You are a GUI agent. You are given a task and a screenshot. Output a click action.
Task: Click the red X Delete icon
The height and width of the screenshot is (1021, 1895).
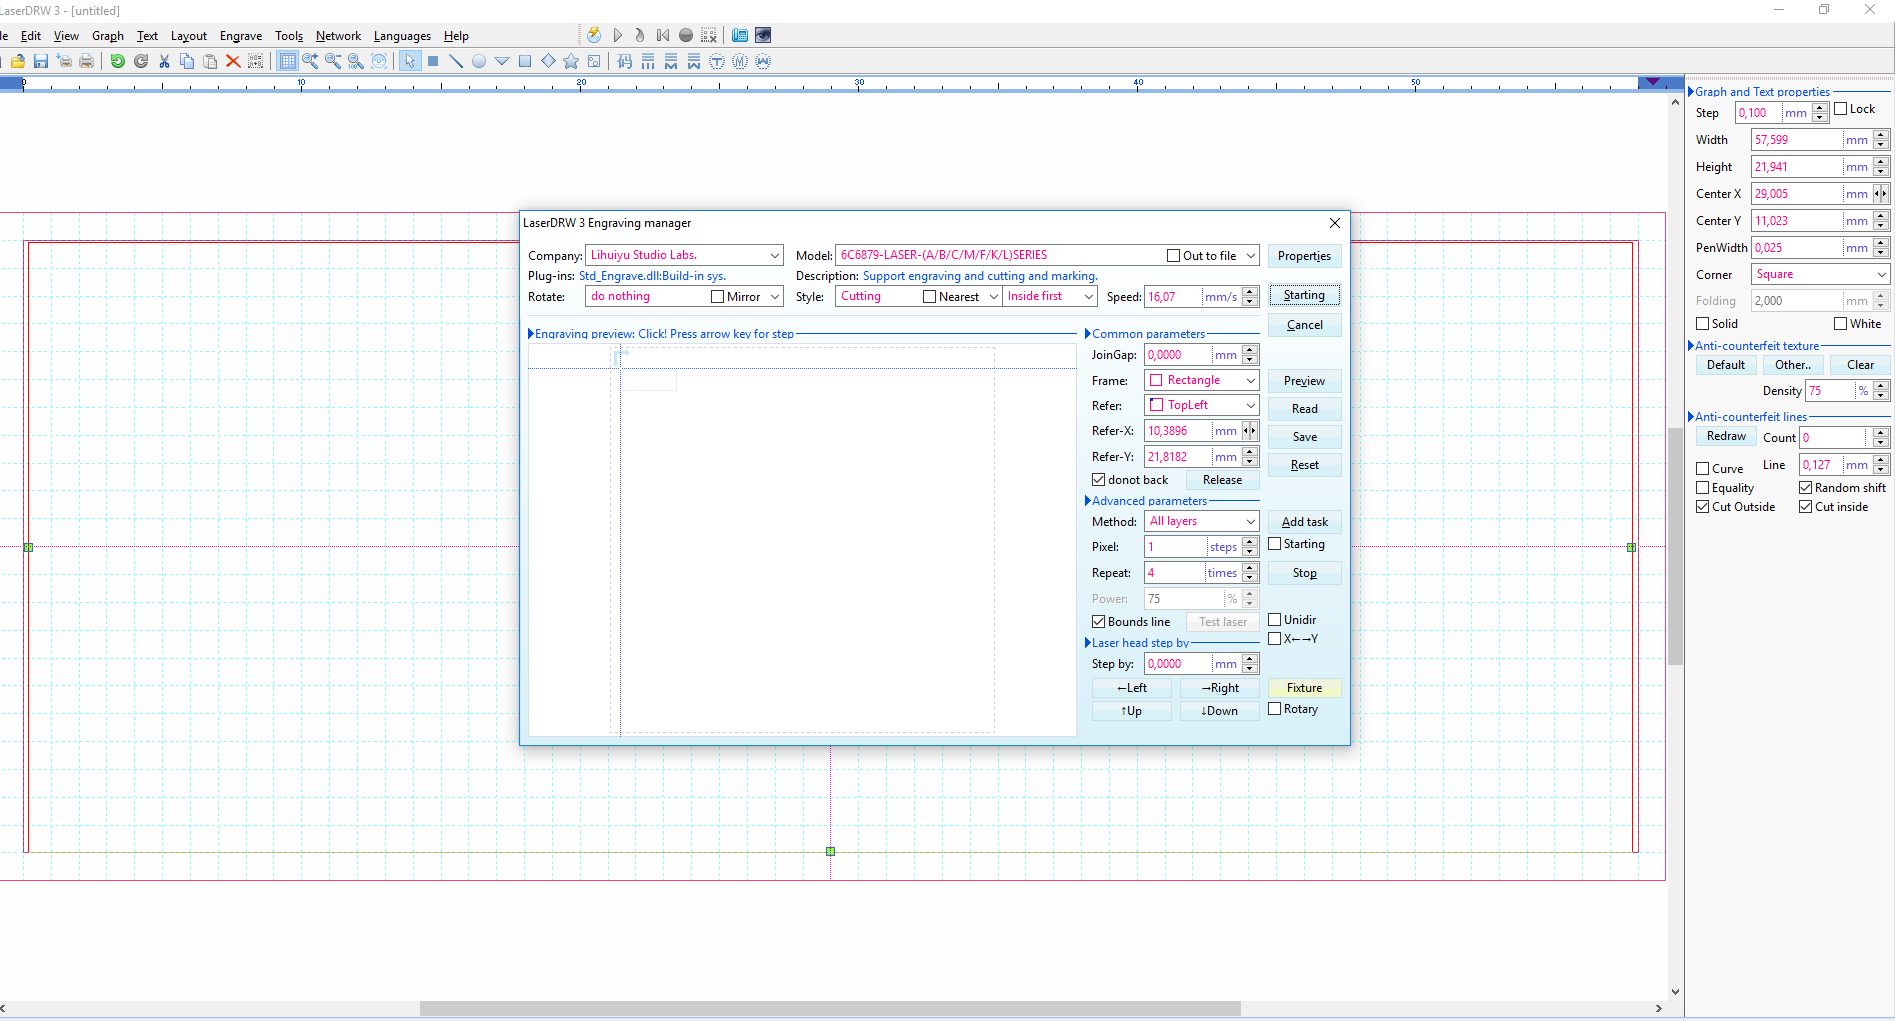click(x=233, y=61)
